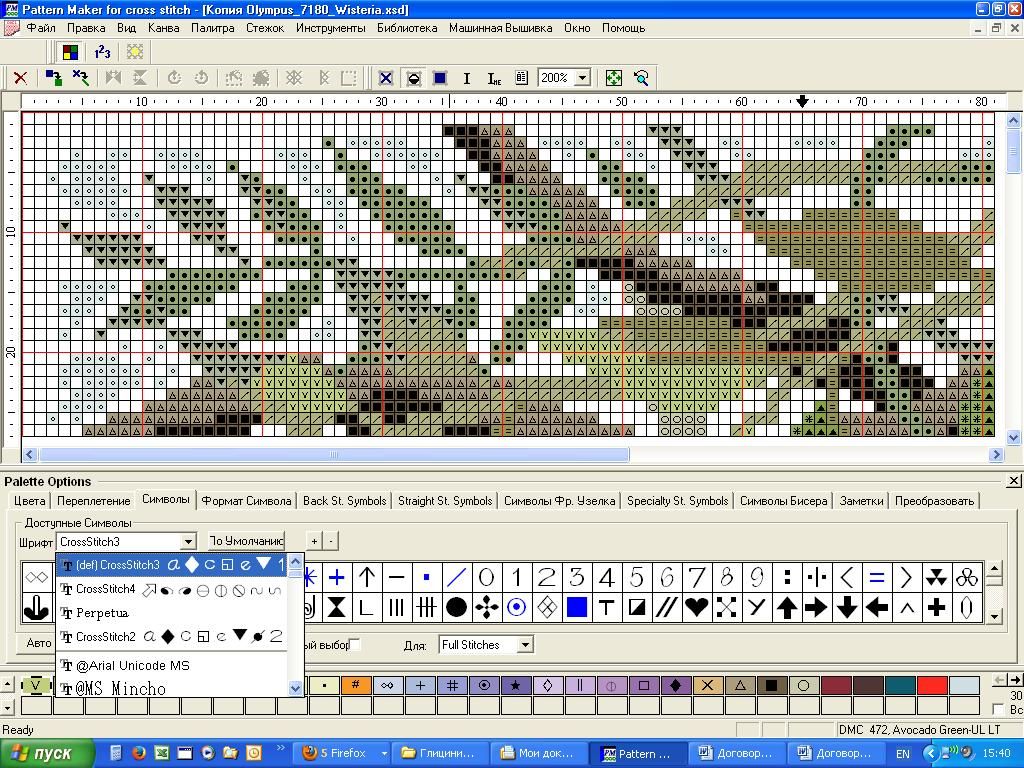This screenshot has height=768, width=1024.
Task: Select the solid black circle symbol
Action: (x=456, y=606)
